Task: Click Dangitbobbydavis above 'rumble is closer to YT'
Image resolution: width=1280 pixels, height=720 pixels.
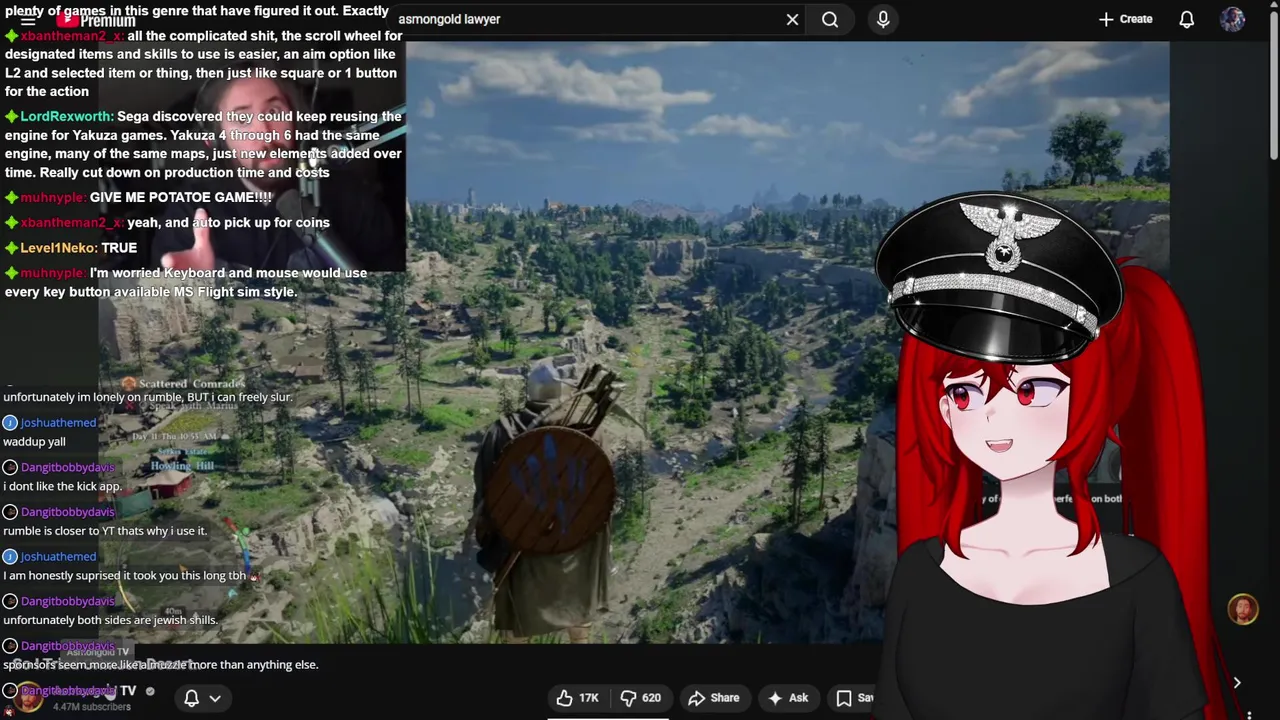Action: coord(67,512)
